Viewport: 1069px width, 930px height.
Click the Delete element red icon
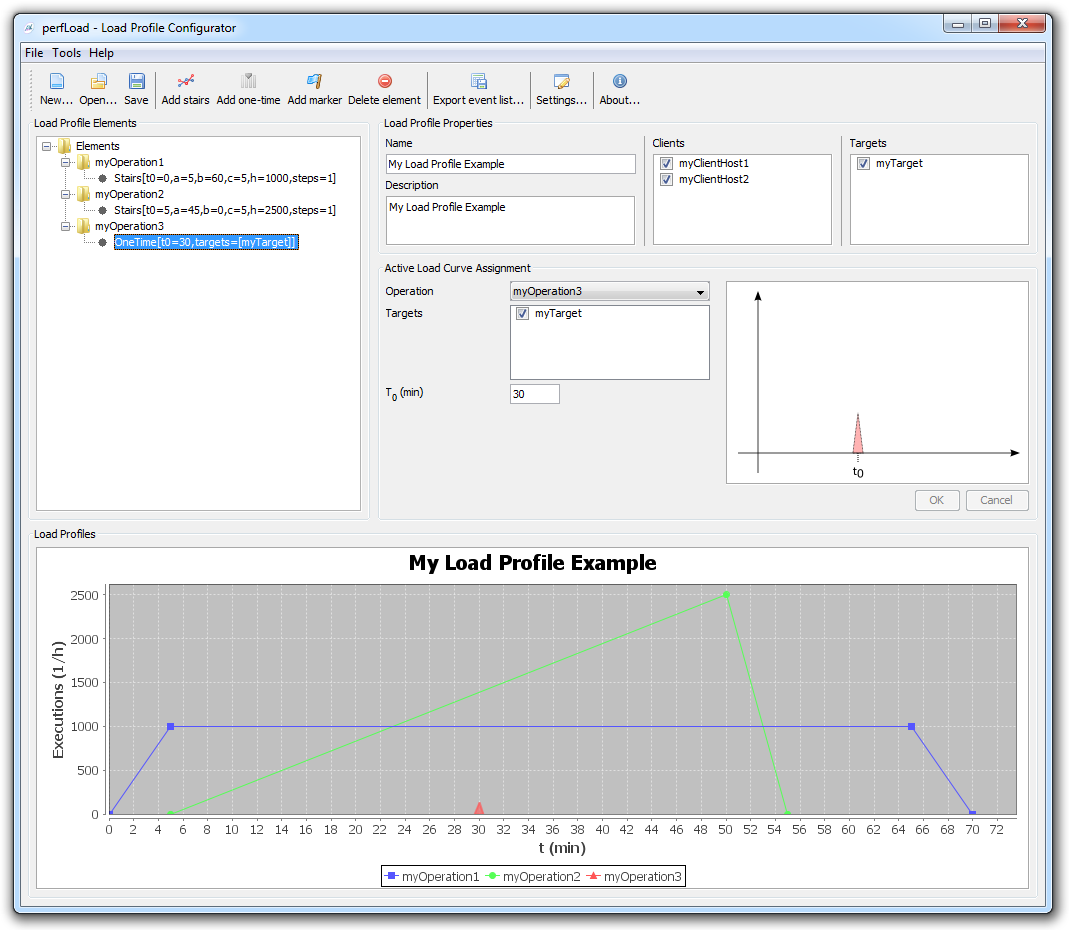tap(385, 81)
